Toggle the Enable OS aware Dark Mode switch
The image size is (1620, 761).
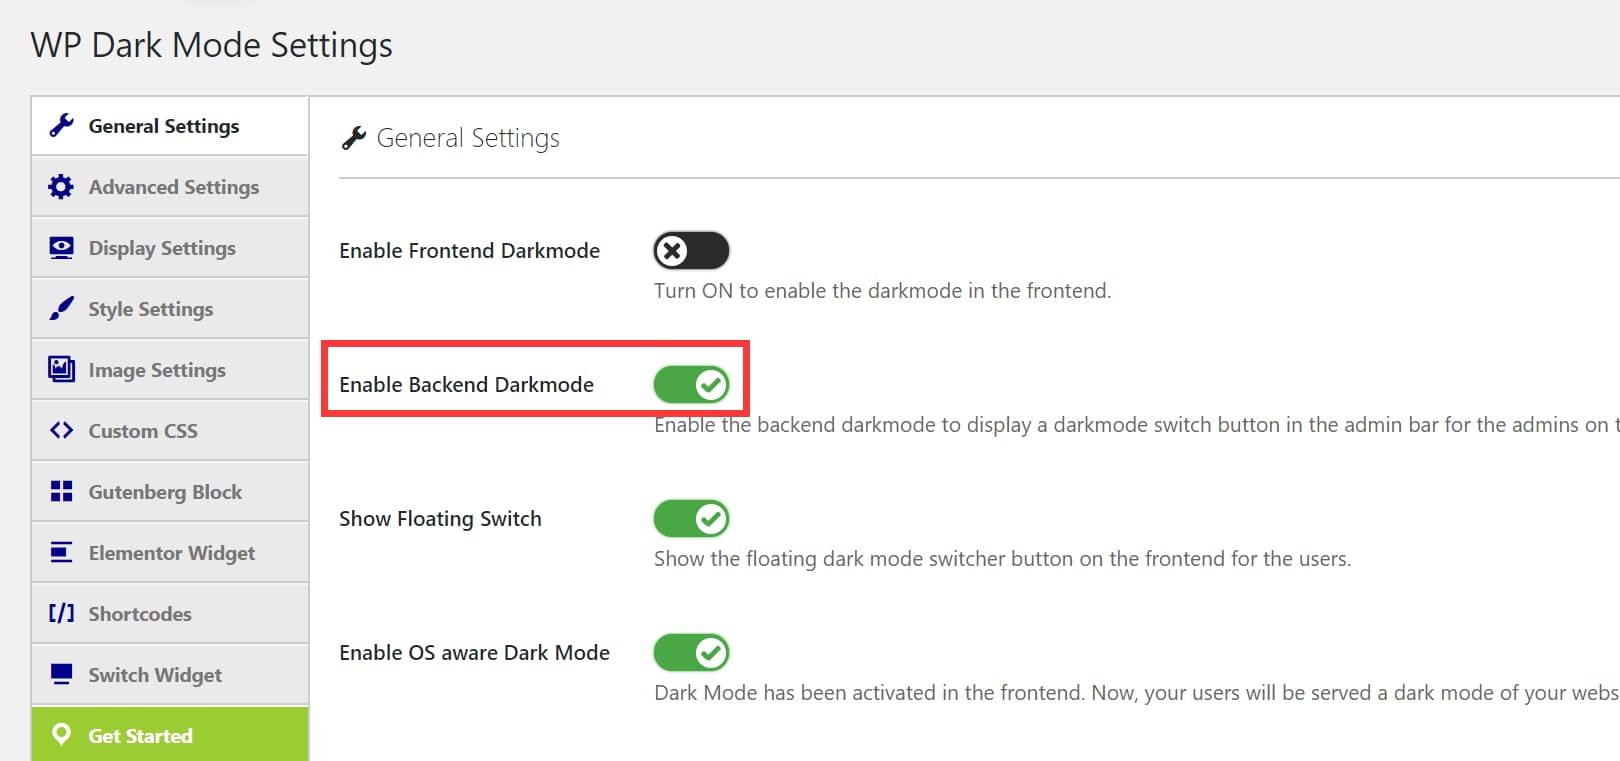[691, 653]
